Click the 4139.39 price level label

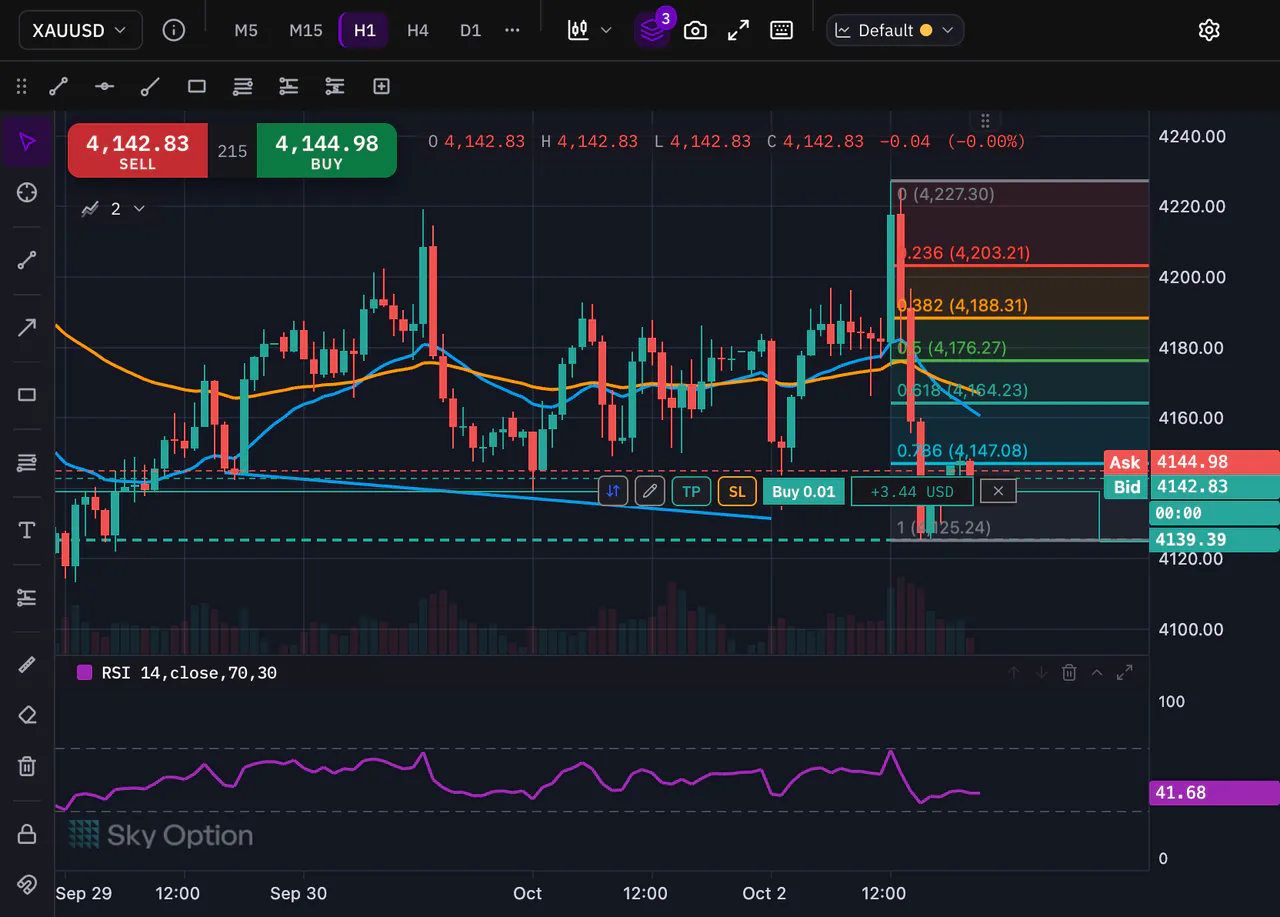click(1215, 540)
